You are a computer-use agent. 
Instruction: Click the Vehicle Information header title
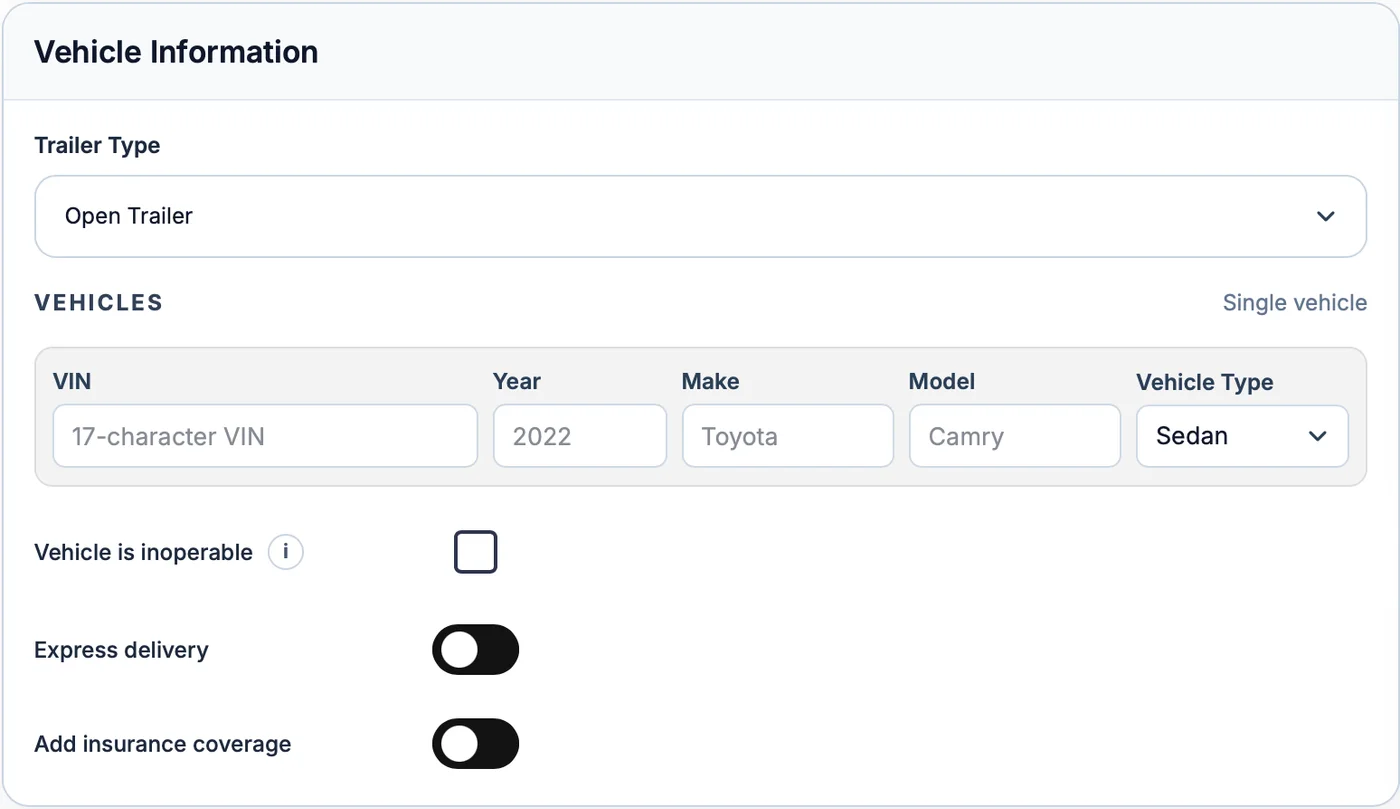coord(176,52)
